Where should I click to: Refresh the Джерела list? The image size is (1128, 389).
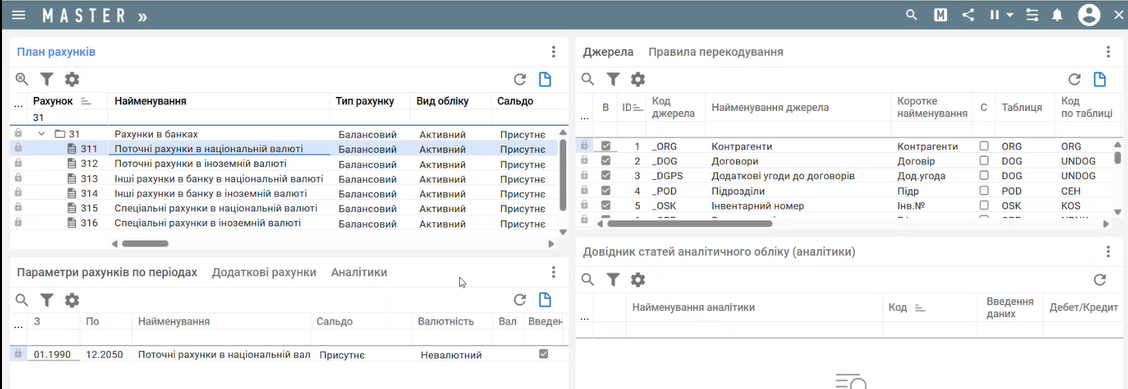coord(1074,79)
